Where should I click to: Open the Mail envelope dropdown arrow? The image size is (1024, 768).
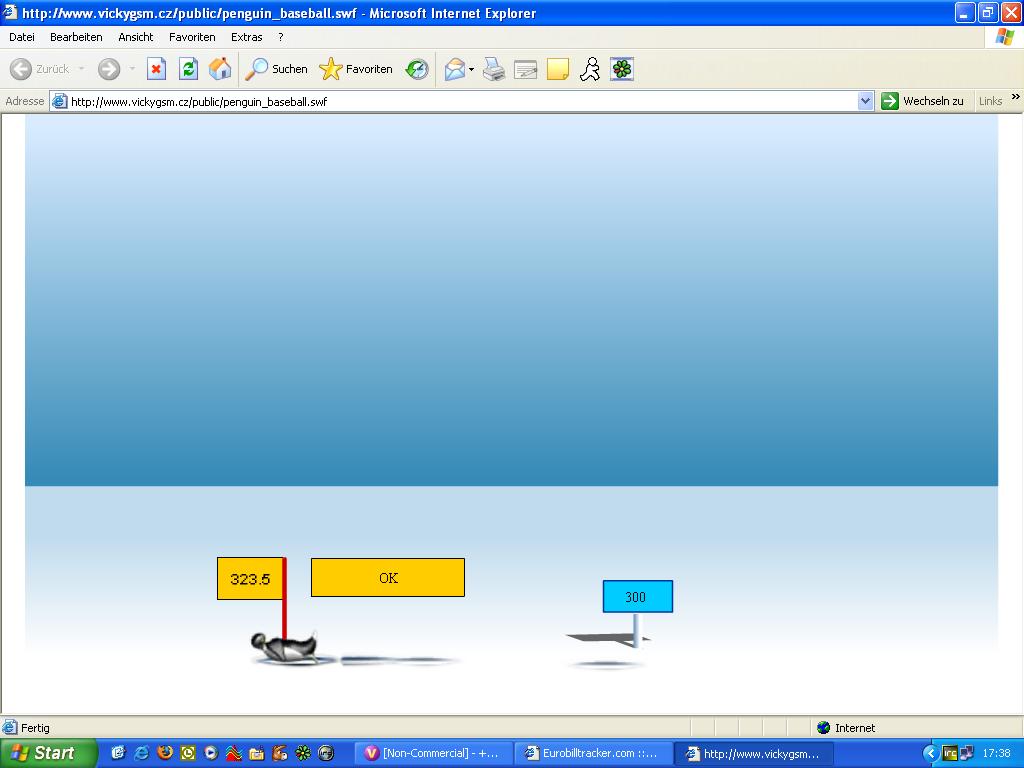(472, 69)
